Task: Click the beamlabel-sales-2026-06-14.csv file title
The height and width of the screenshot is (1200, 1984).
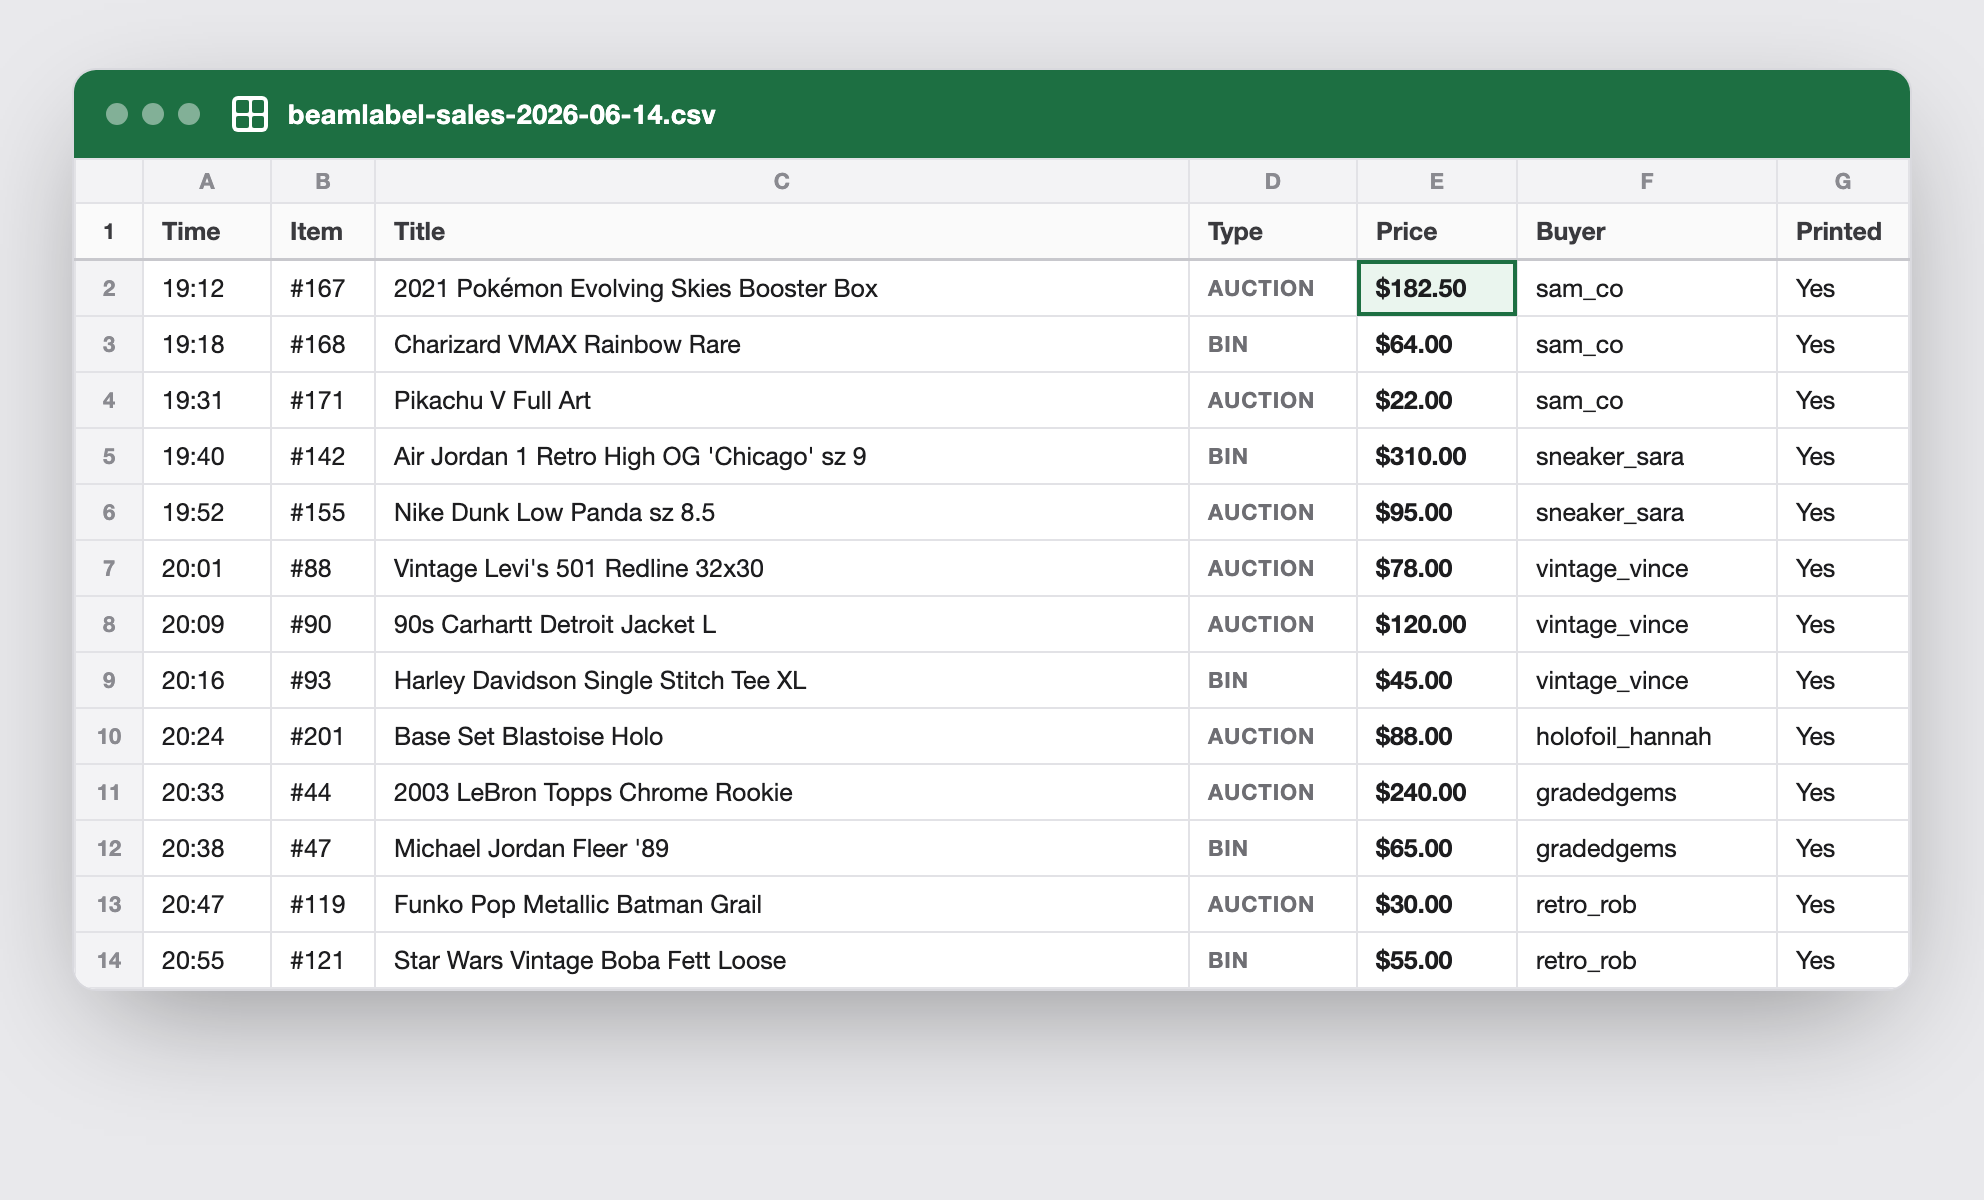Action: [x=501, y=114]
